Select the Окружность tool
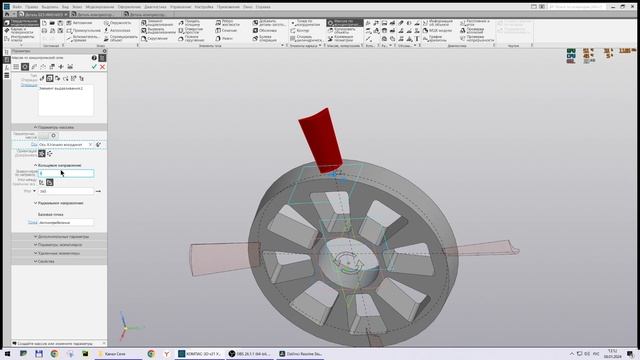 (118, 23)
